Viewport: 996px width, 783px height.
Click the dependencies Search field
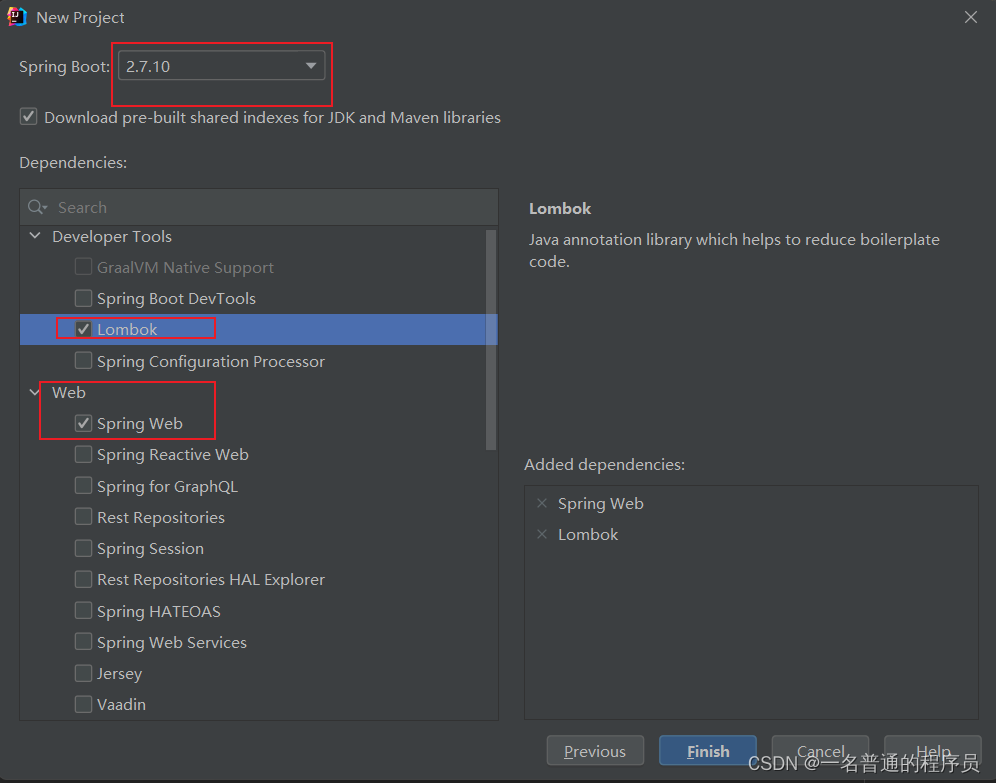[x=259, y=207]
